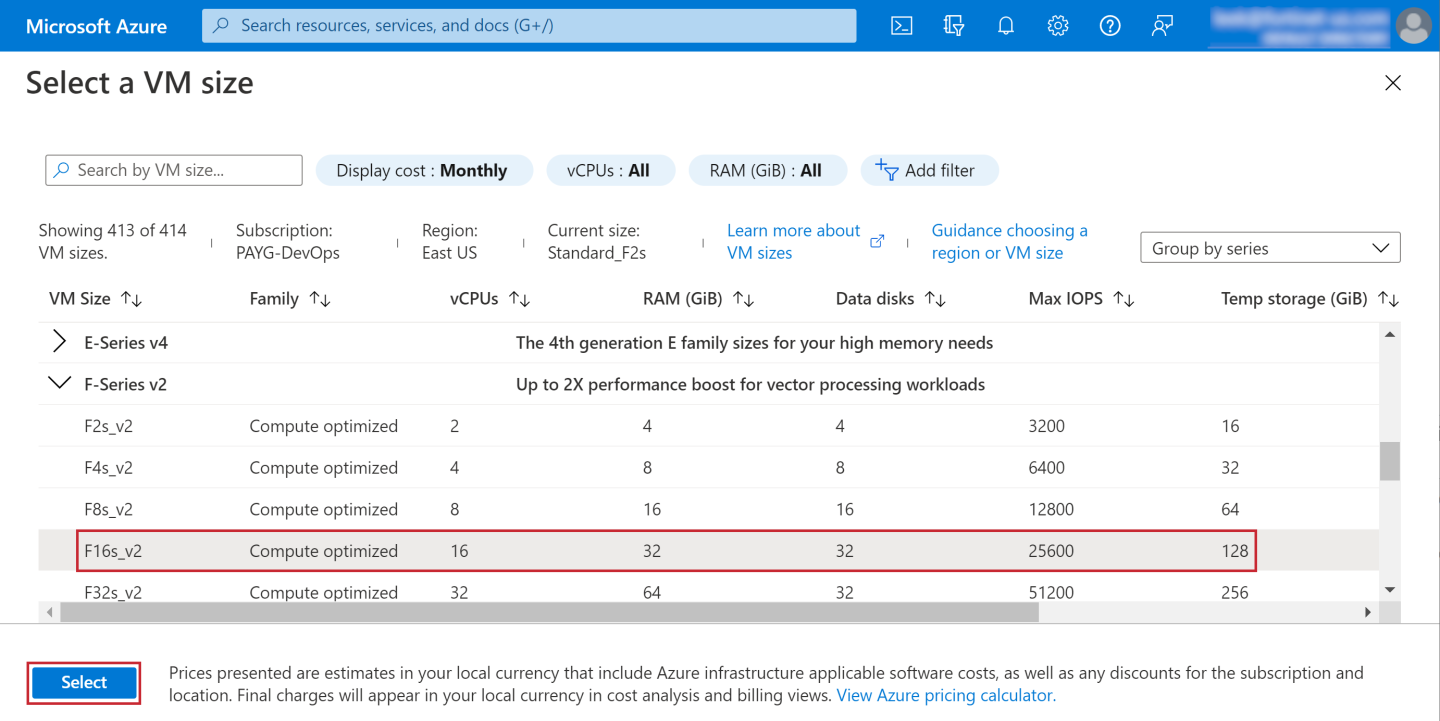Open the Directories and subscriptions filter icon

(953, 26)
